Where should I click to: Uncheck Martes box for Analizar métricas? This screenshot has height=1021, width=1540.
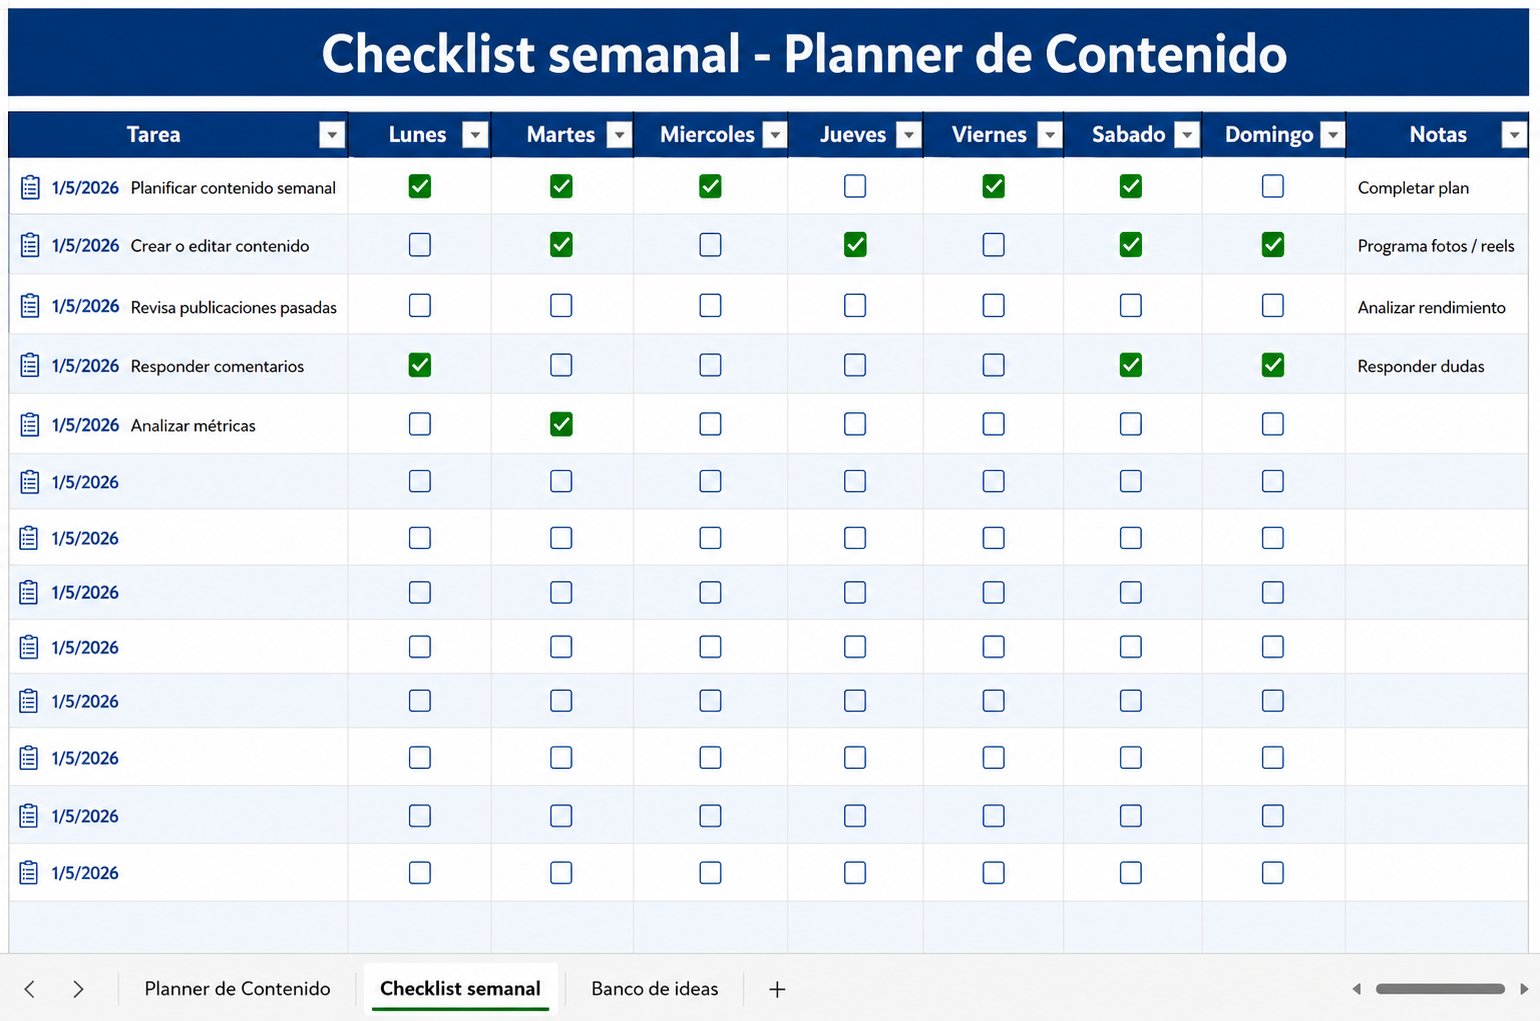[x=561, y=424]
